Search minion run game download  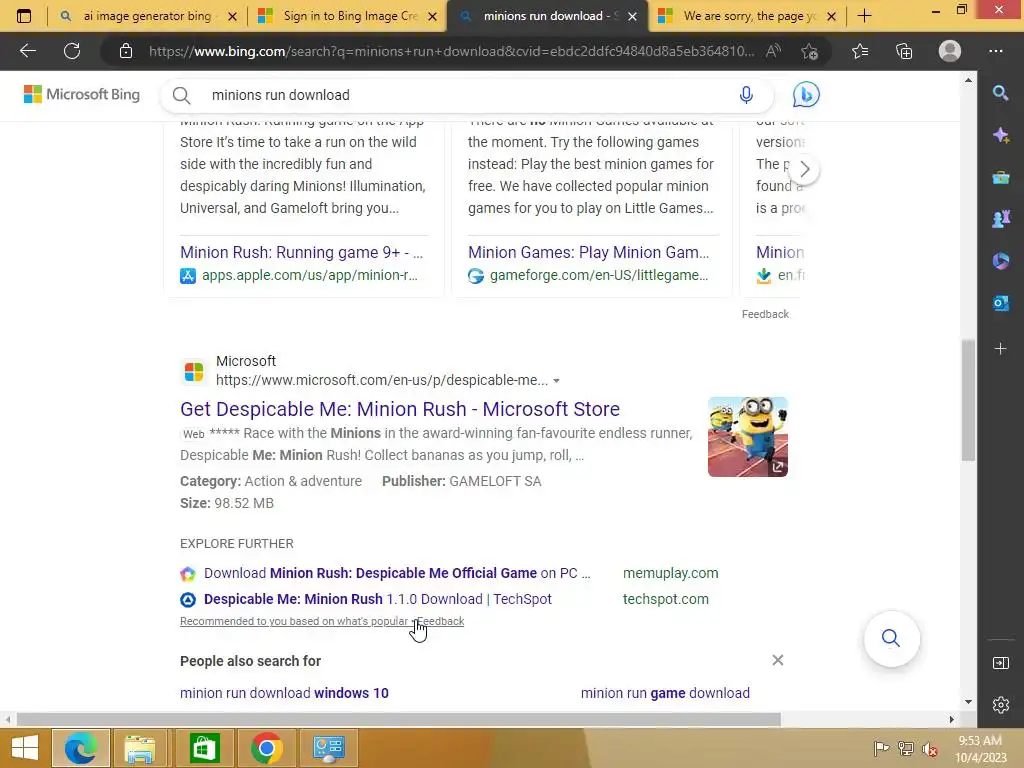click(x=665, y=693)
